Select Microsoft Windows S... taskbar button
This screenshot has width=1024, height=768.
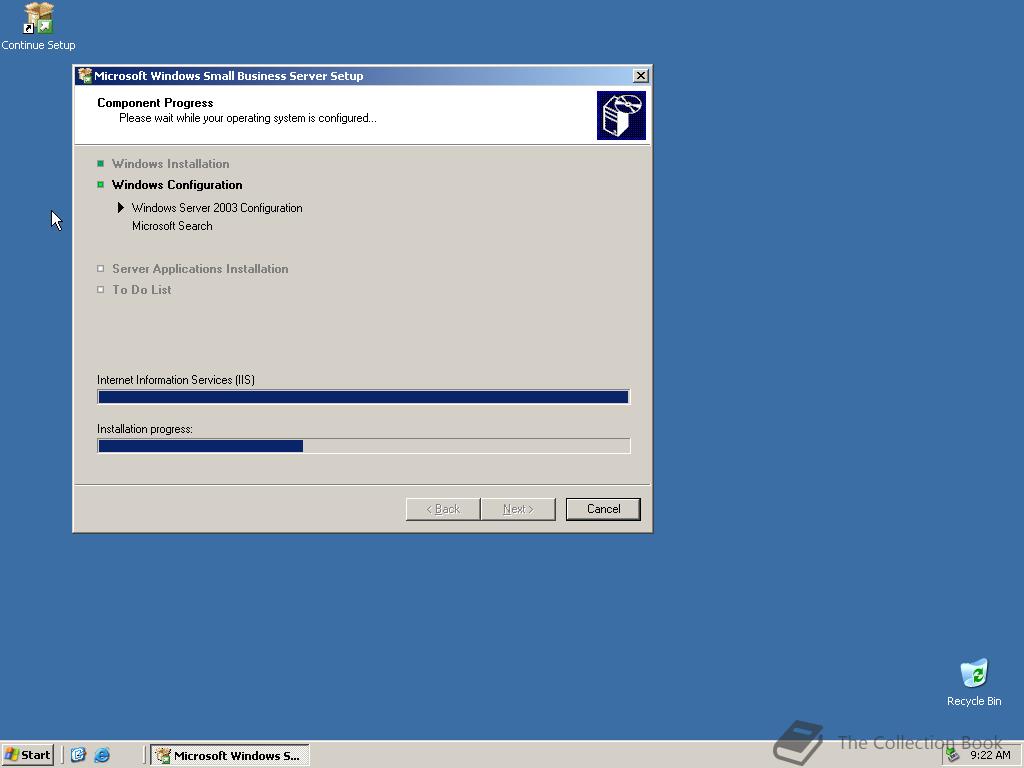tap(230, 755)
